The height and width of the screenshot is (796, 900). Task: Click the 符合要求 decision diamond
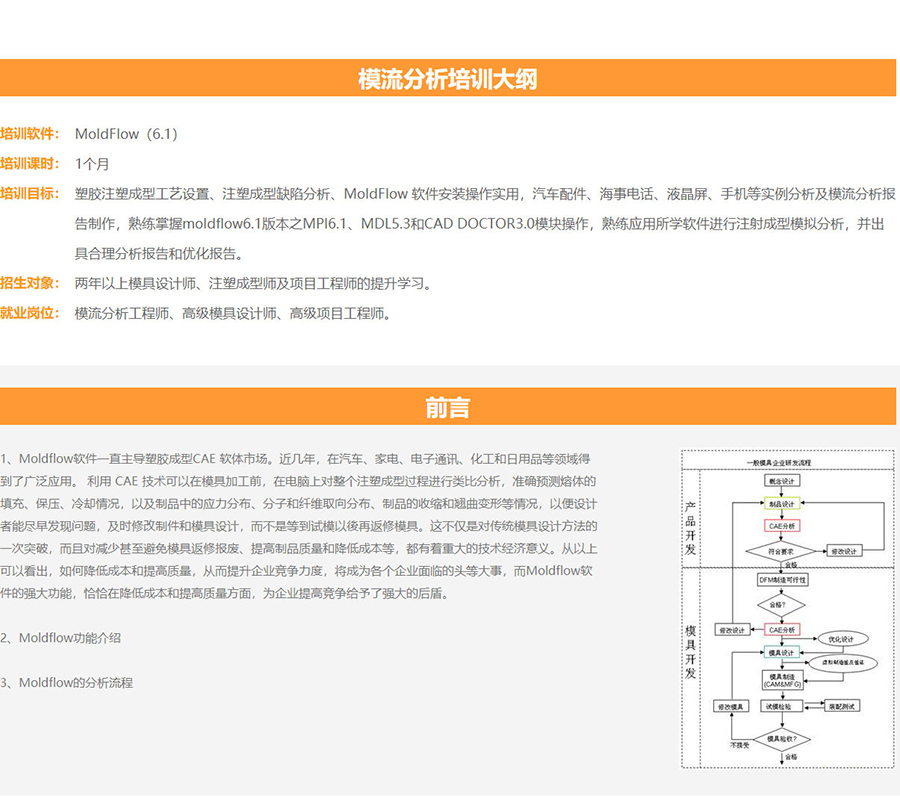pos(781,551)
